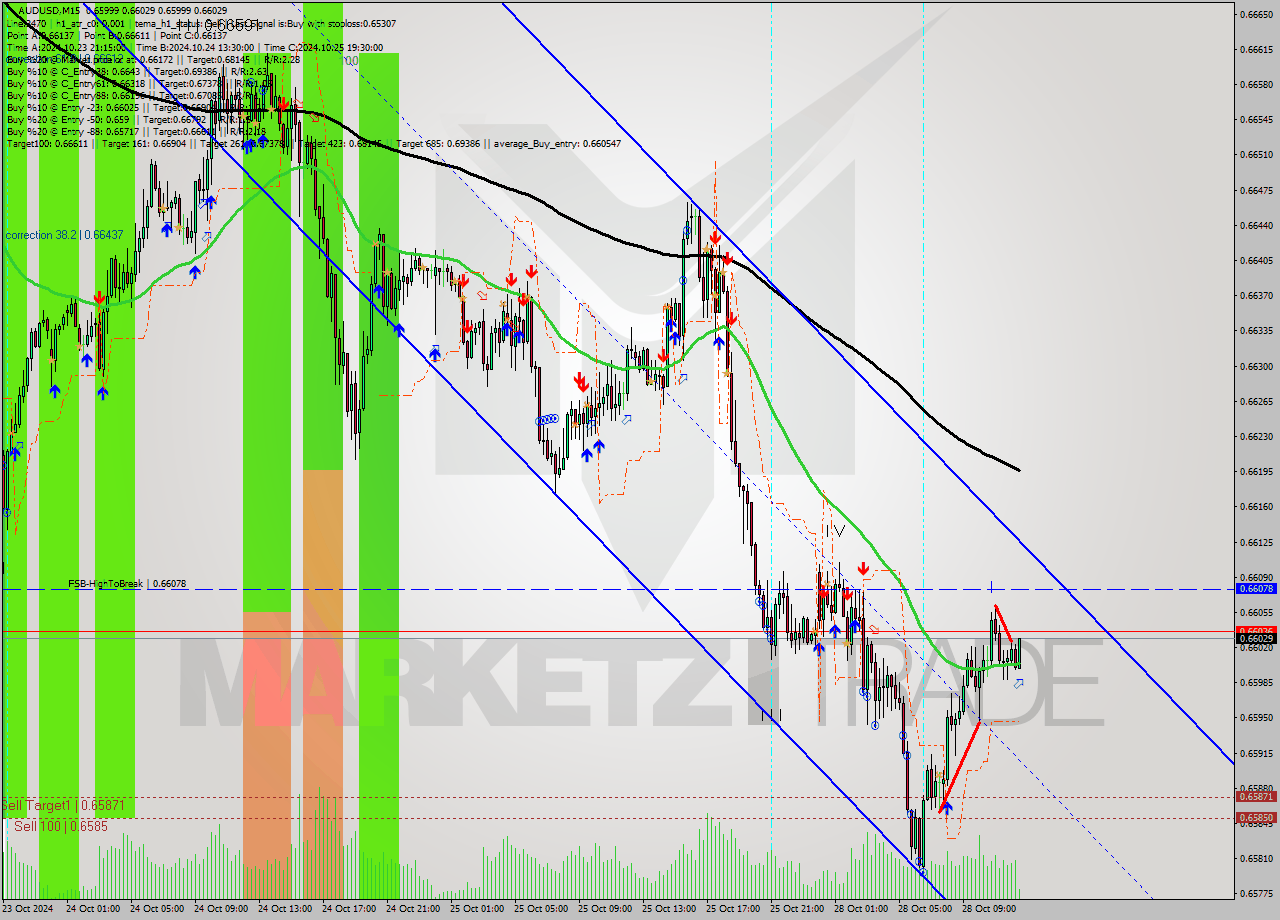
Task: Click the 0.65985 price axis label
Action: [x=1256, y=682]
